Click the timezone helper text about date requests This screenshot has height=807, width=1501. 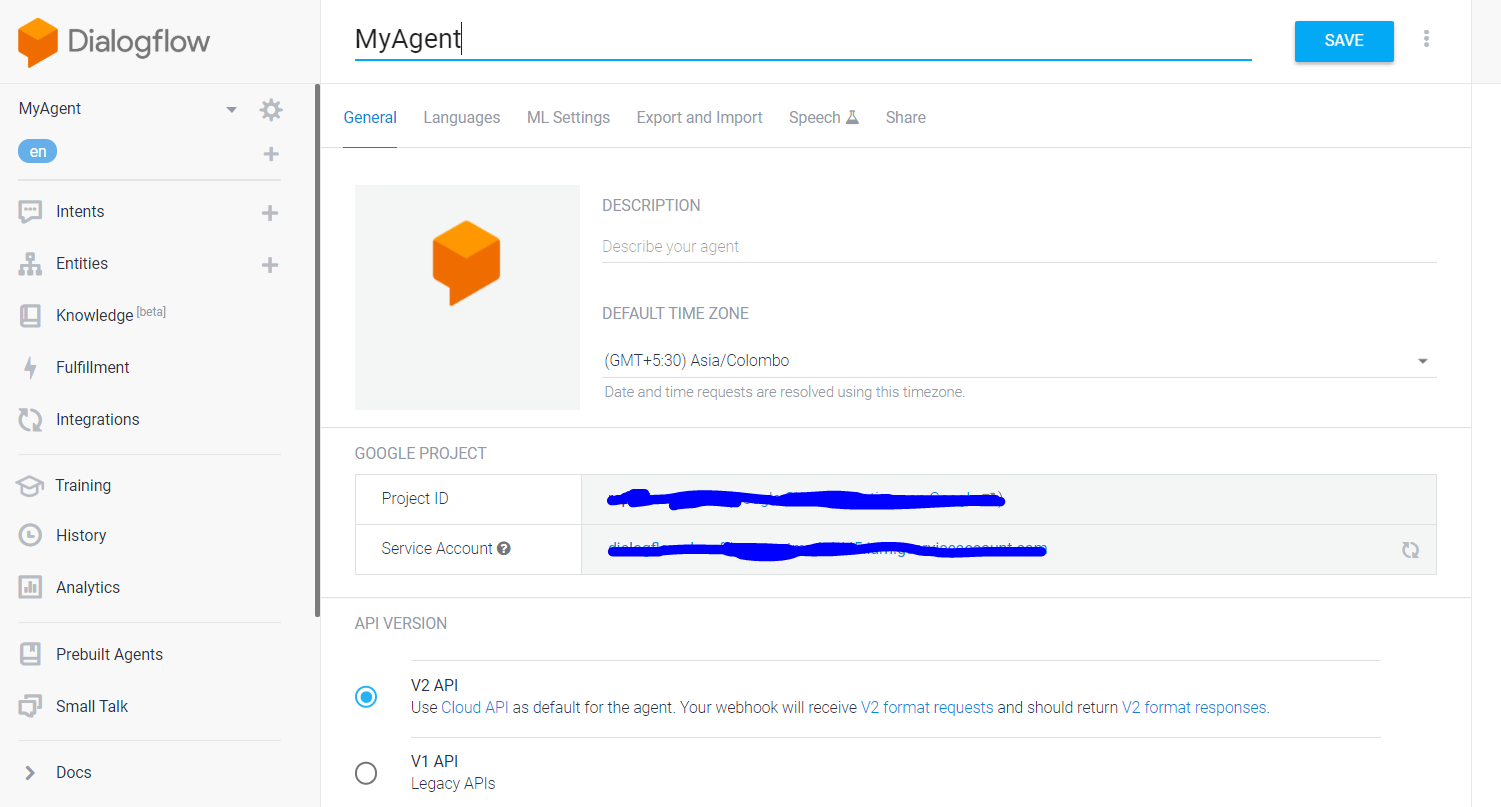(785, 393)
